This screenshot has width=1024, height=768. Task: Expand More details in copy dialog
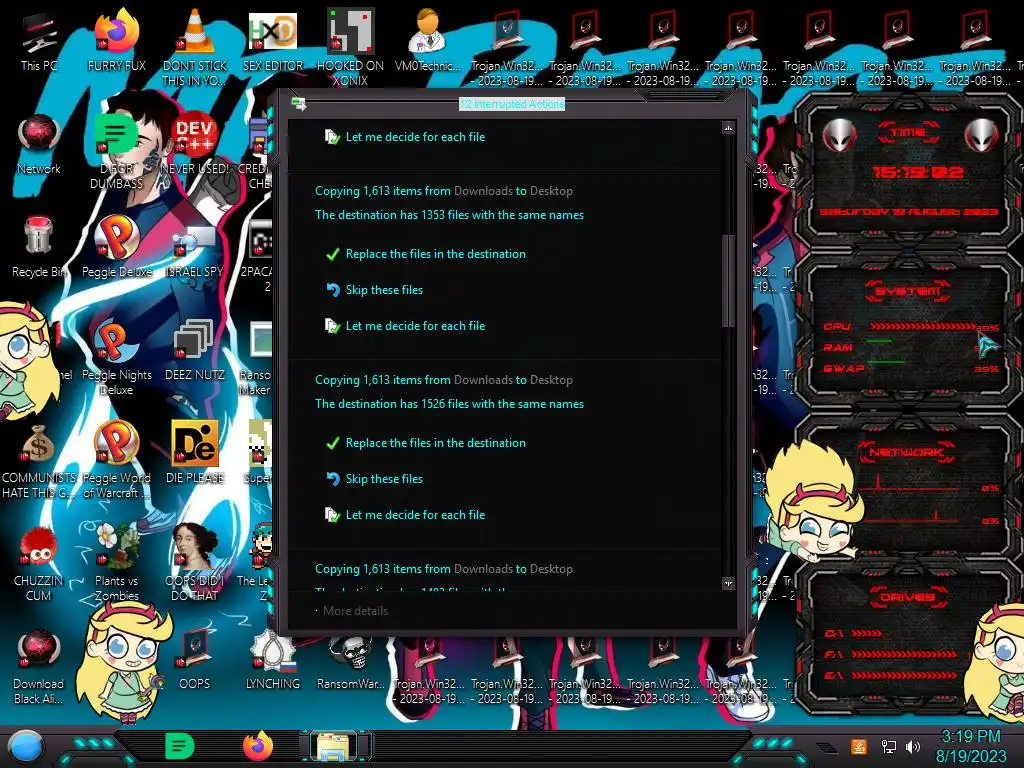tap(352, 611)
